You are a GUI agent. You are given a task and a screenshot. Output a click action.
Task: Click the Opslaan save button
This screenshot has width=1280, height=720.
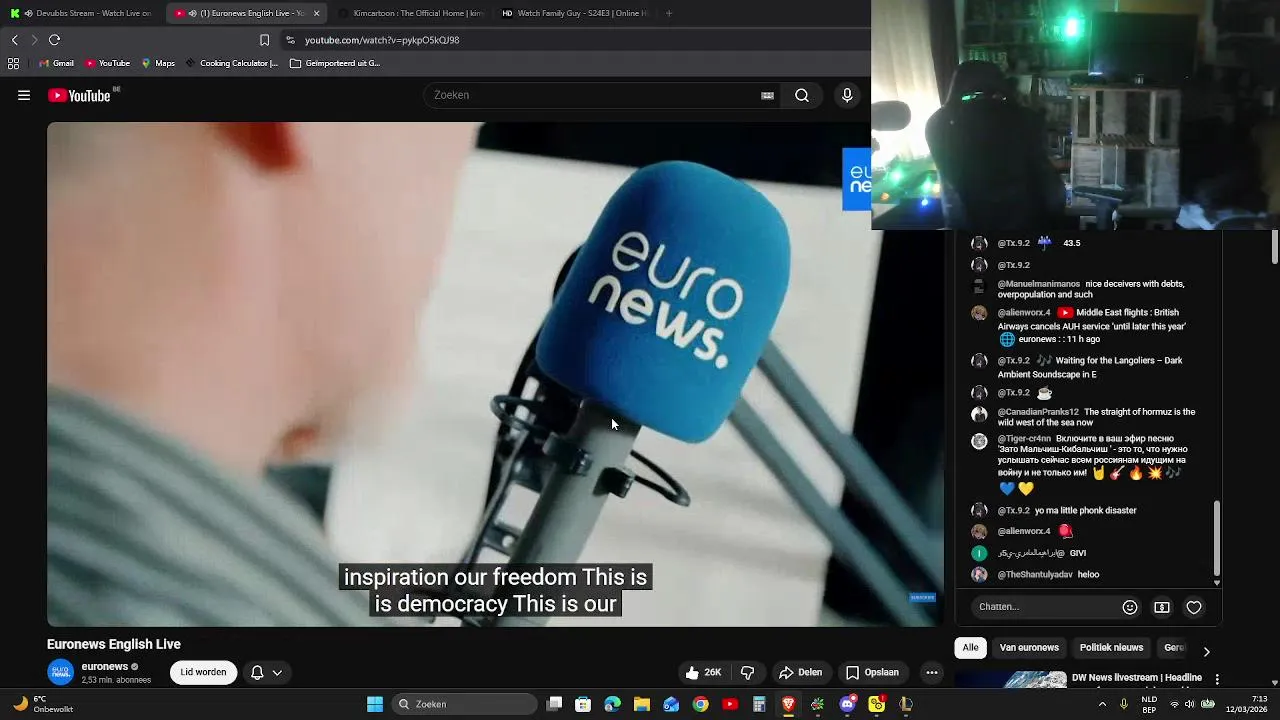click(x=872, y=673)
